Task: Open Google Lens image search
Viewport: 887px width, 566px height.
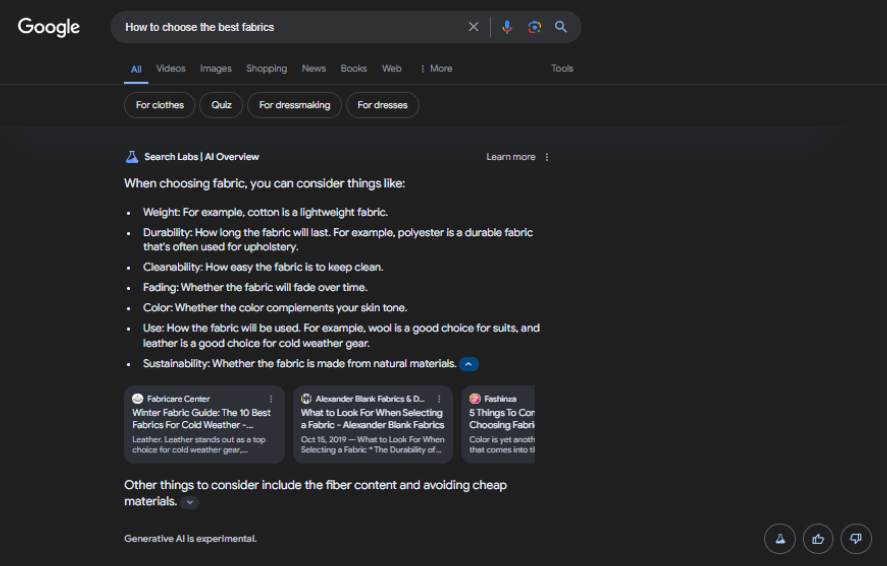Action: coord(534,27)
